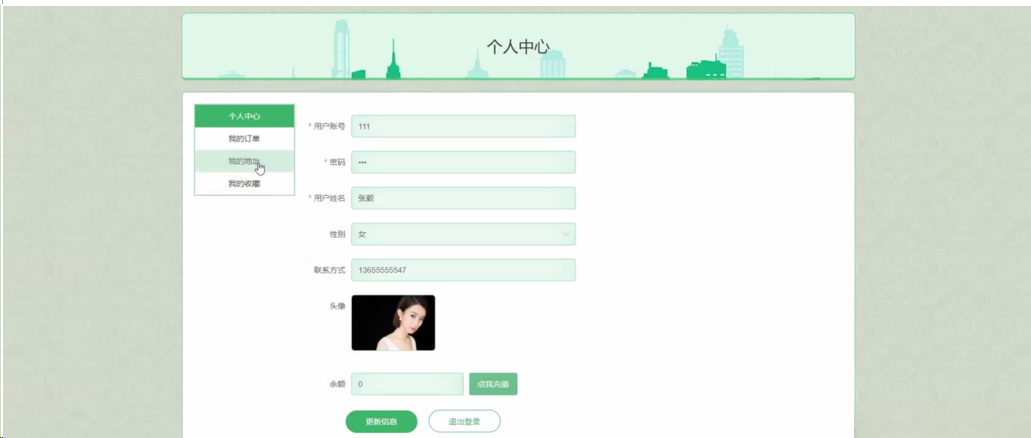The image size is (1031, 438).
Task: Click the 余额 balance field showing 0
Action: (408, 384)
